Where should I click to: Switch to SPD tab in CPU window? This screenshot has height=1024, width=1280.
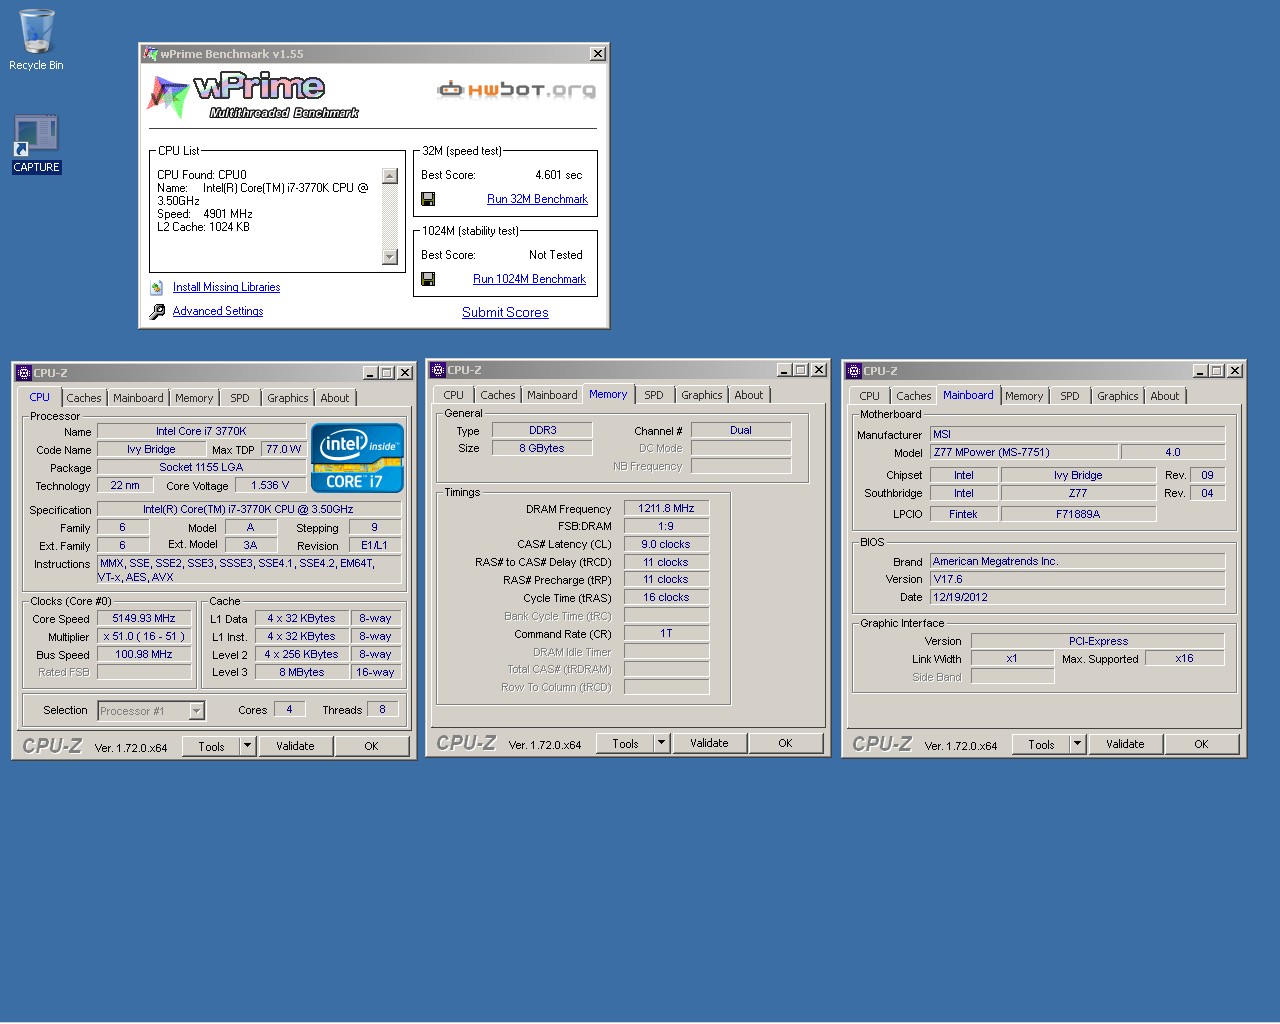coord(240,398)
